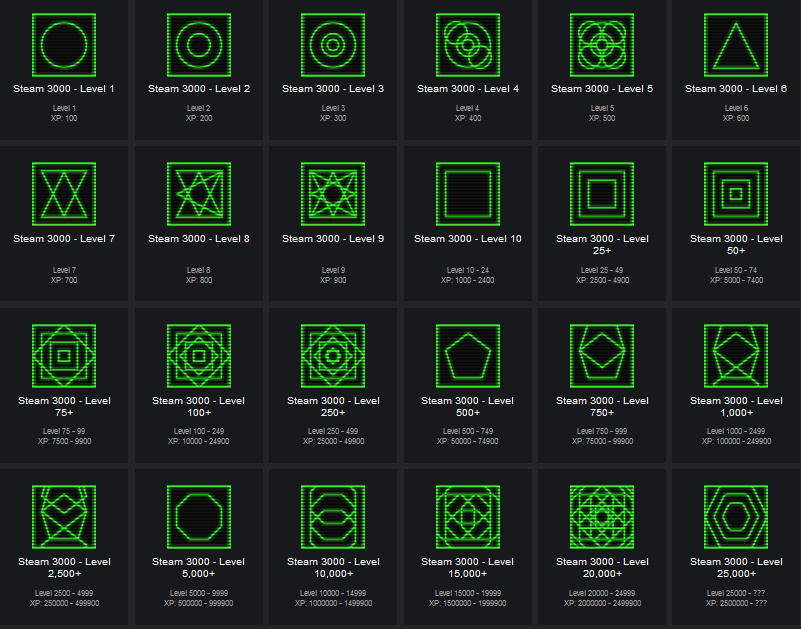The height and width of the screenshot is (629, 801).
Task: Select the Level 75+ rotated squares badge
Action: [x=64, y=356]
